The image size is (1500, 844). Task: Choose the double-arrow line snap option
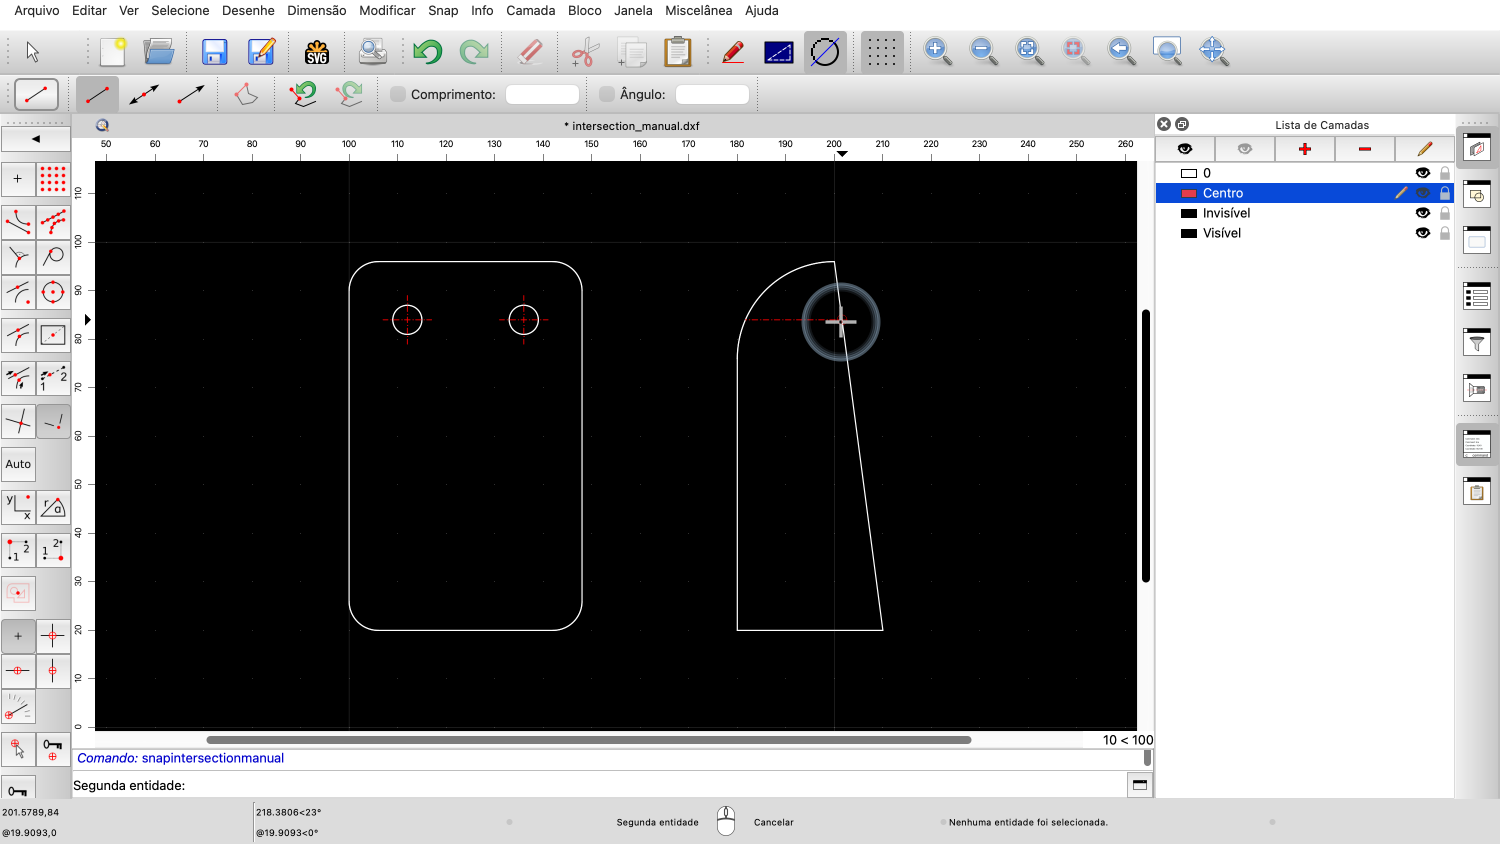(x=144, y=94)
